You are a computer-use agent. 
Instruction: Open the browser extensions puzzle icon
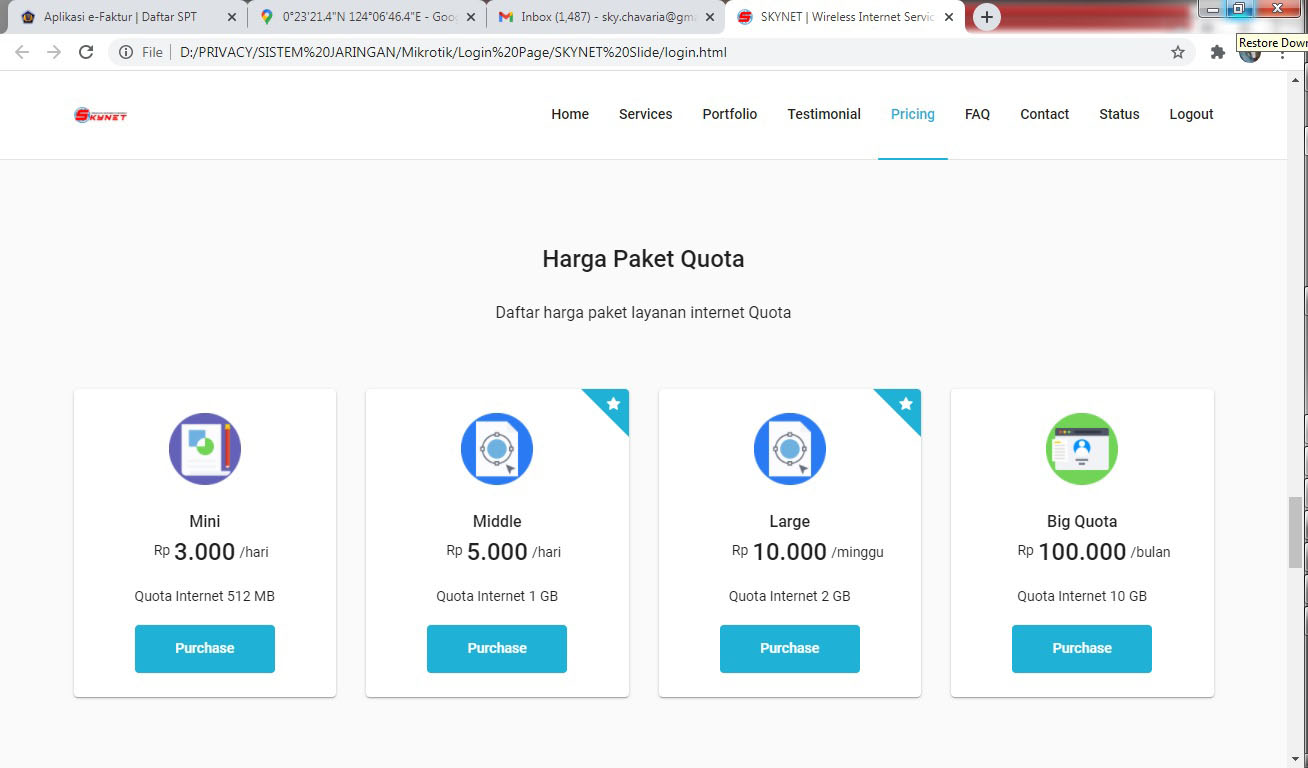(1217, 52)
